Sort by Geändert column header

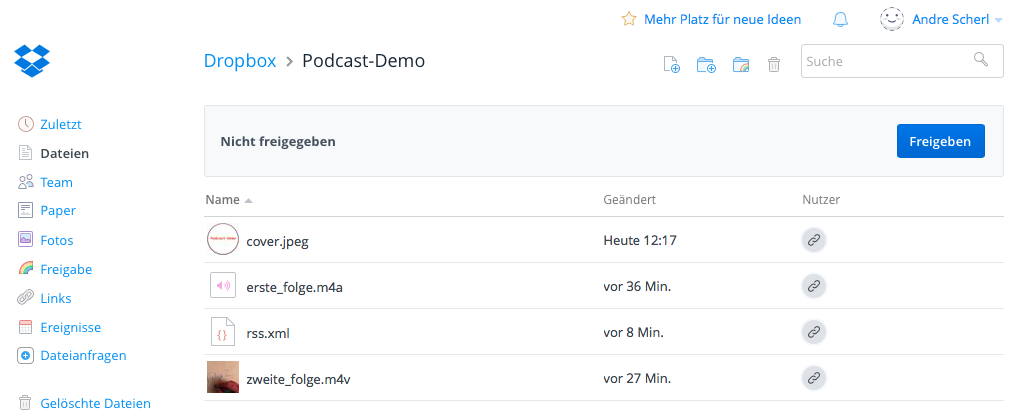(629, 199)
